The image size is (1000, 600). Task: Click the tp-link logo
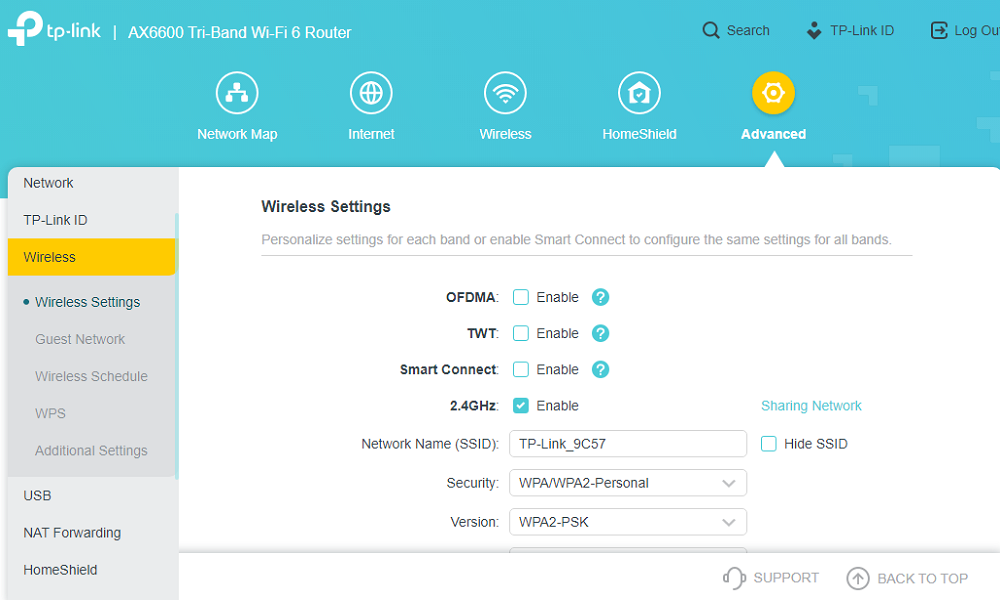[x=54, y=29]
